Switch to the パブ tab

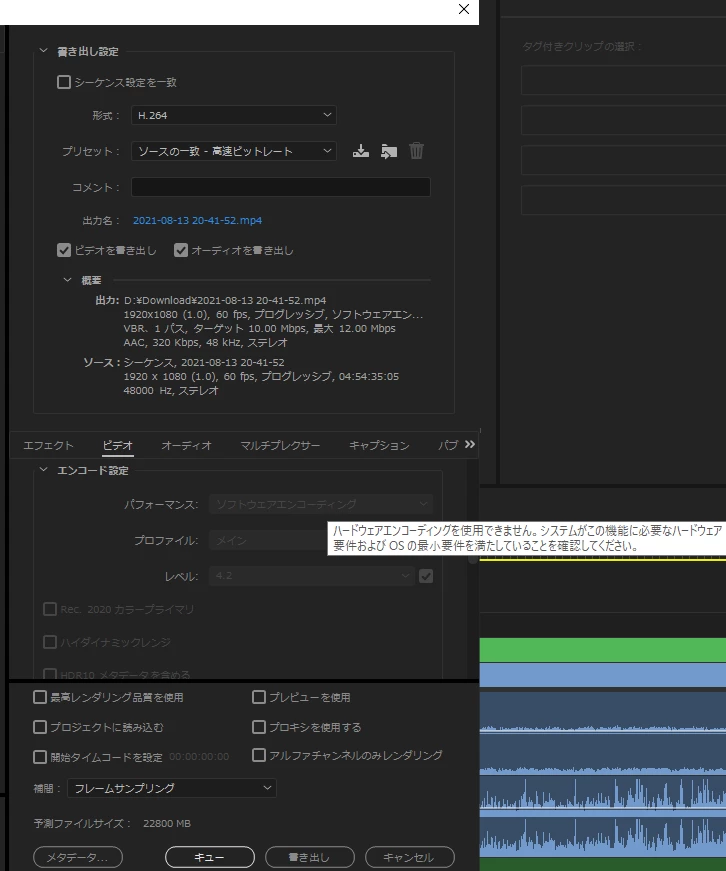click(448, 445)
